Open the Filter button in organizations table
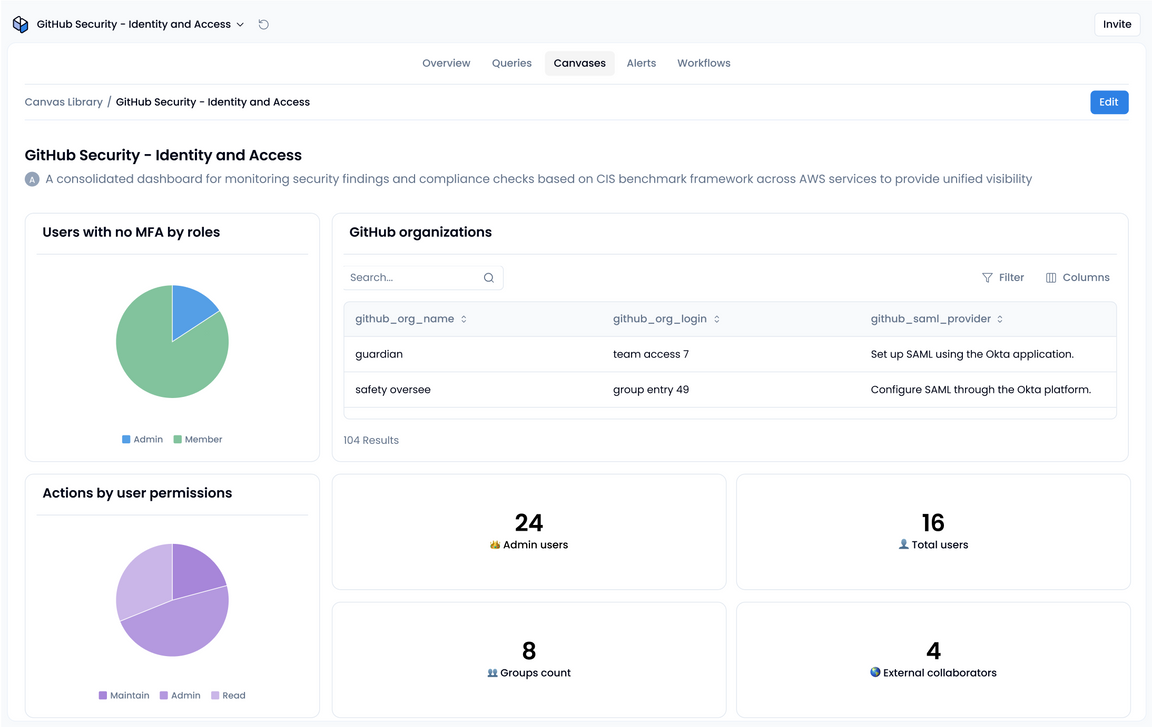This screenshot has height=727, width=1152. tap(1003, 278)
